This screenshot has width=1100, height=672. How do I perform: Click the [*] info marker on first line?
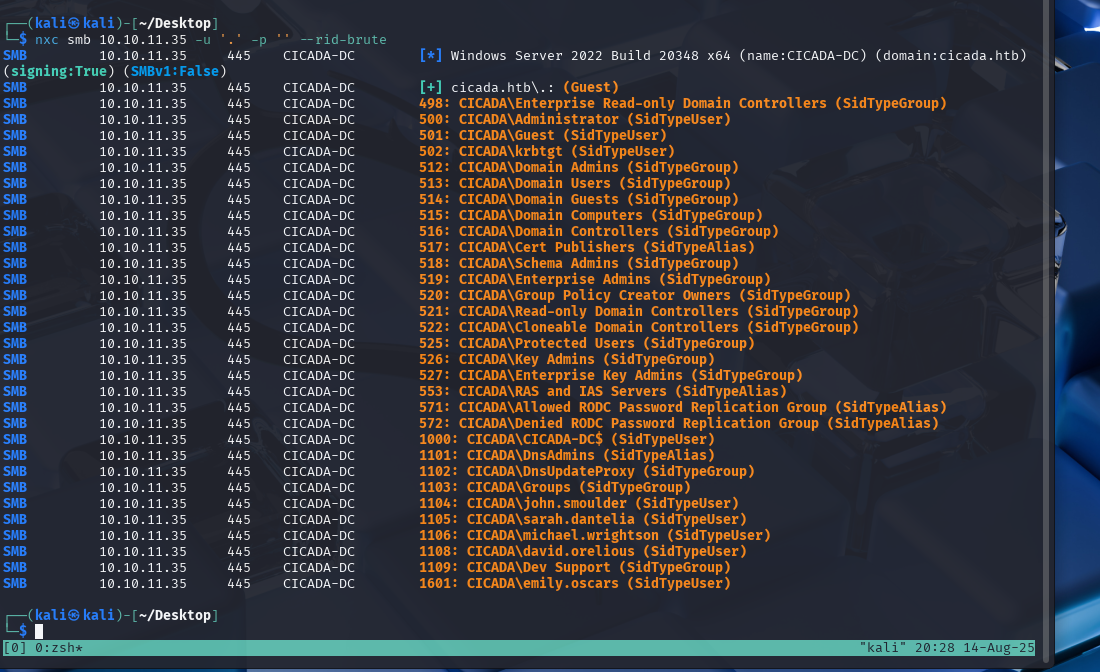(x=431, y=55)
